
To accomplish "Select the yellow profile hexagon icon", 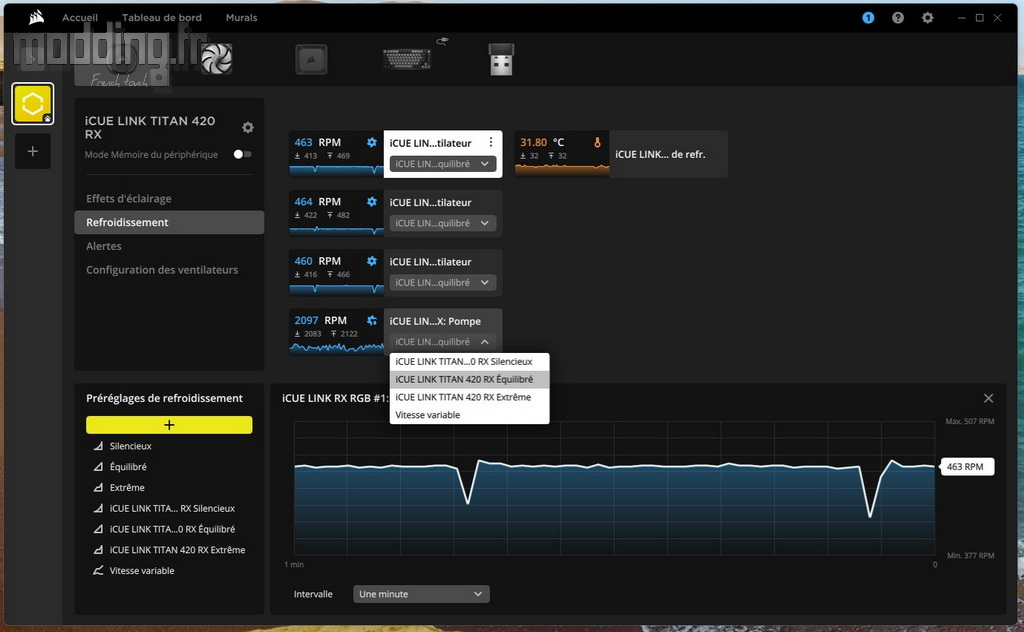I will tap(33, 103).
